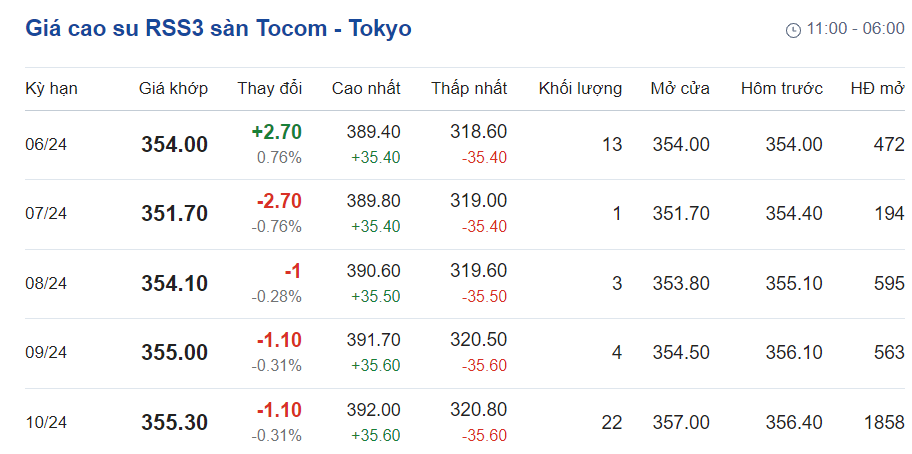This screenshot has width=912, height=454.
Task: Click the Thấp nhất column header
Action: (x=469, y=88)
